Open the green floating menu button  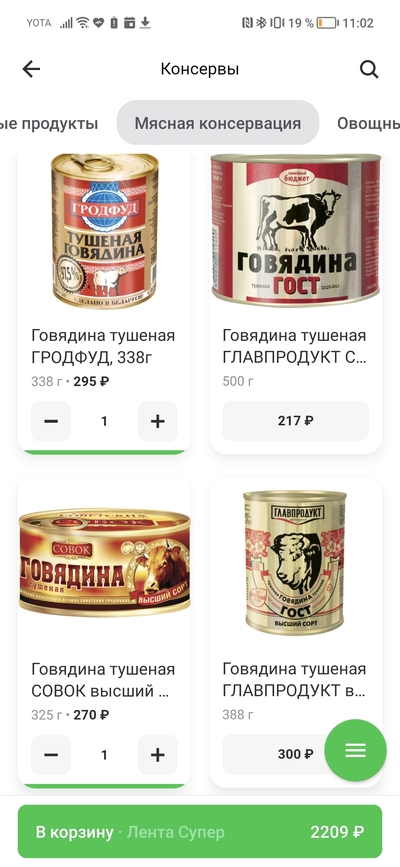tap(355, 750)
